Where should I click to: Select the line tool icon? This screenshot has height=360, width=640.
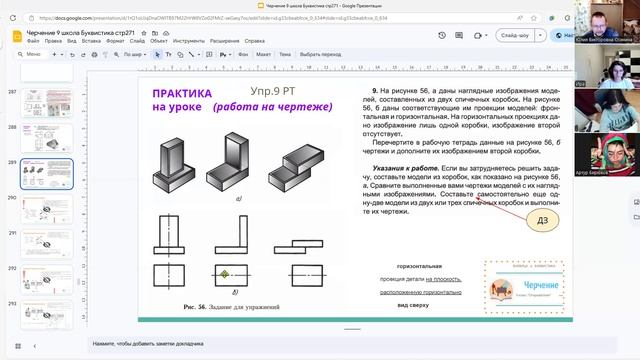(x=191, y=54)
